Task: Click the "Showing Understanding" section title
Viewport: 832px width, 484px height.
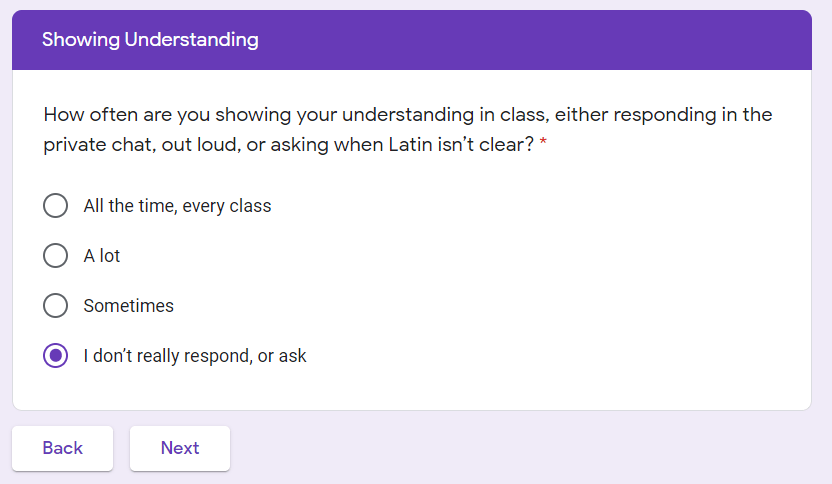Action: 150,40
